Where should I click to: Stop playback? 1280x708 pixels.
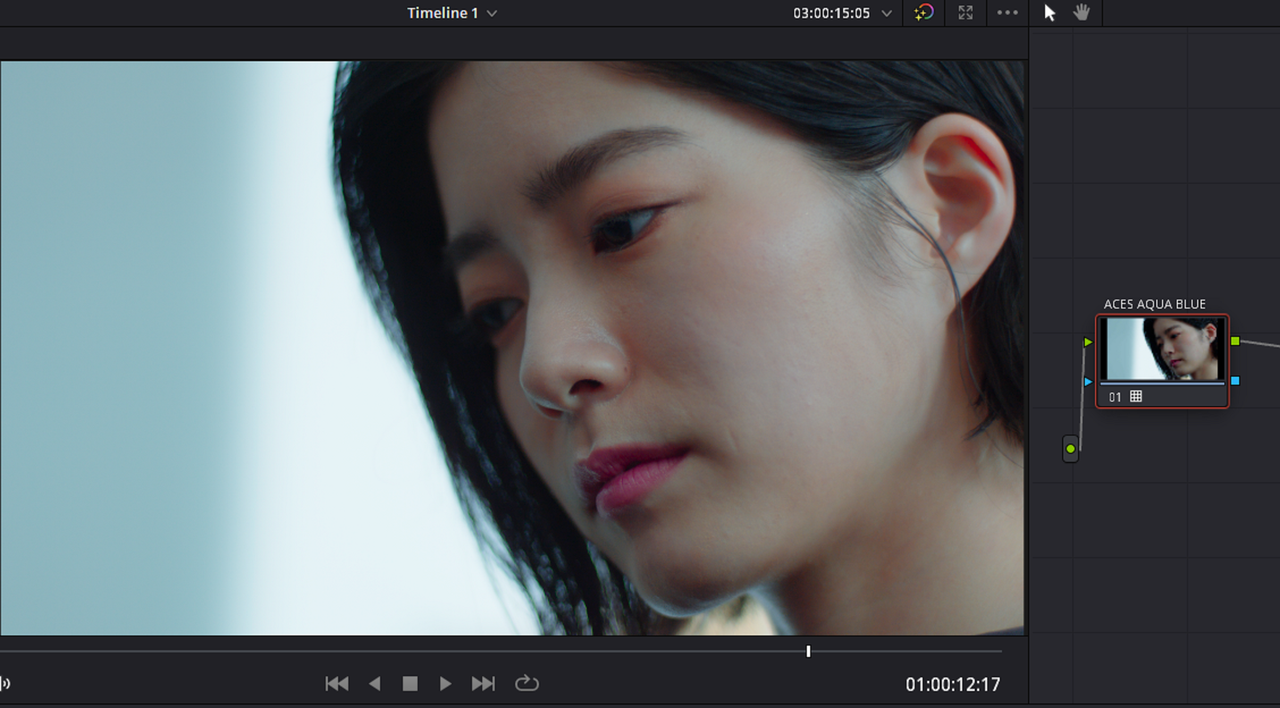(x=410, y=683)
